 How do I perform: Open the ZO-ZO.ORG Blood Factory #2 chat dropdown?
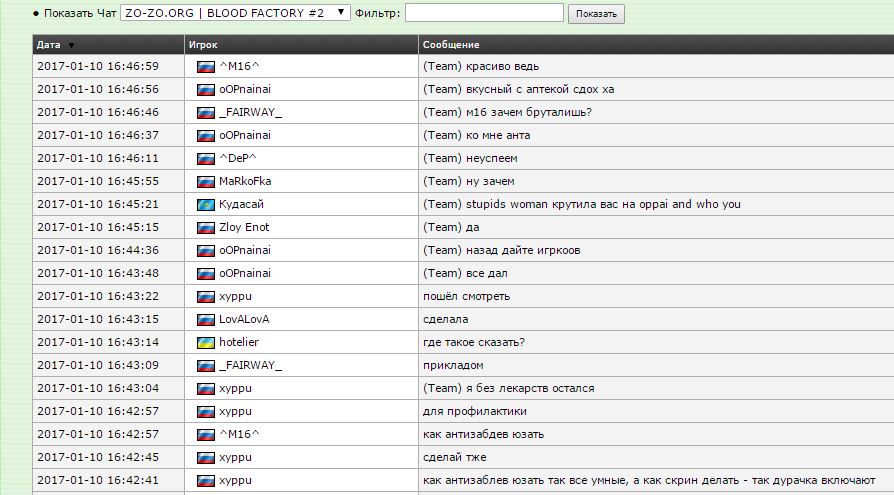click(235, 13)
